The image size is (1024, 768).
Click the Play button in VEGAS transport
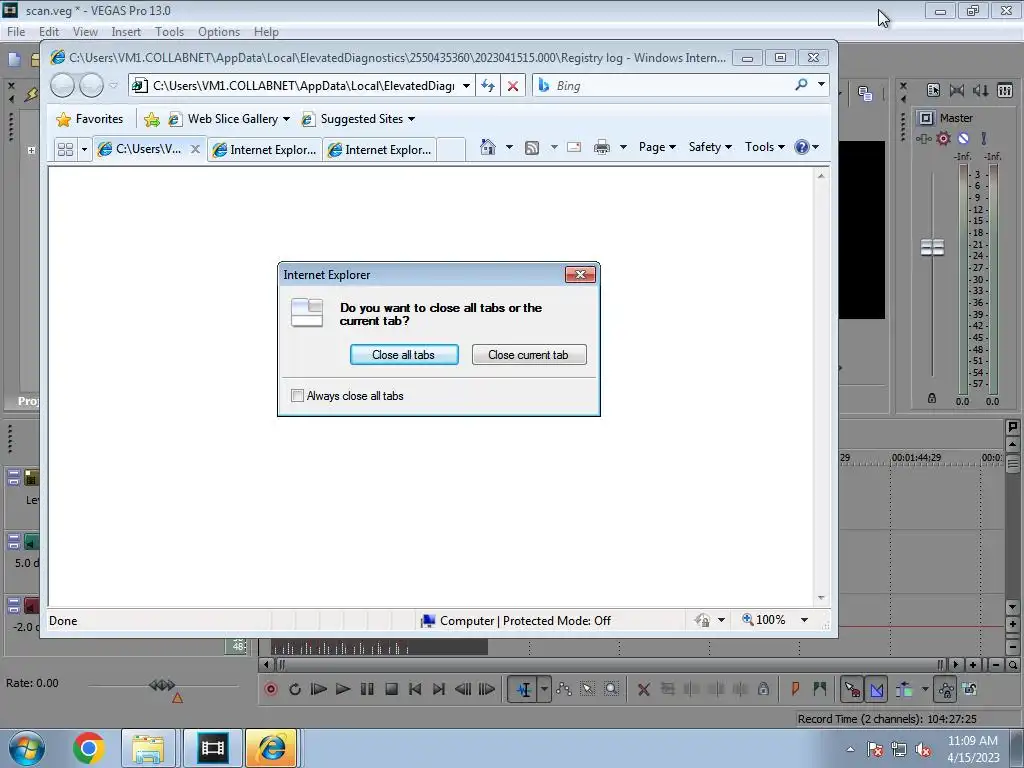pyautogui.click(x=343, y=689)
